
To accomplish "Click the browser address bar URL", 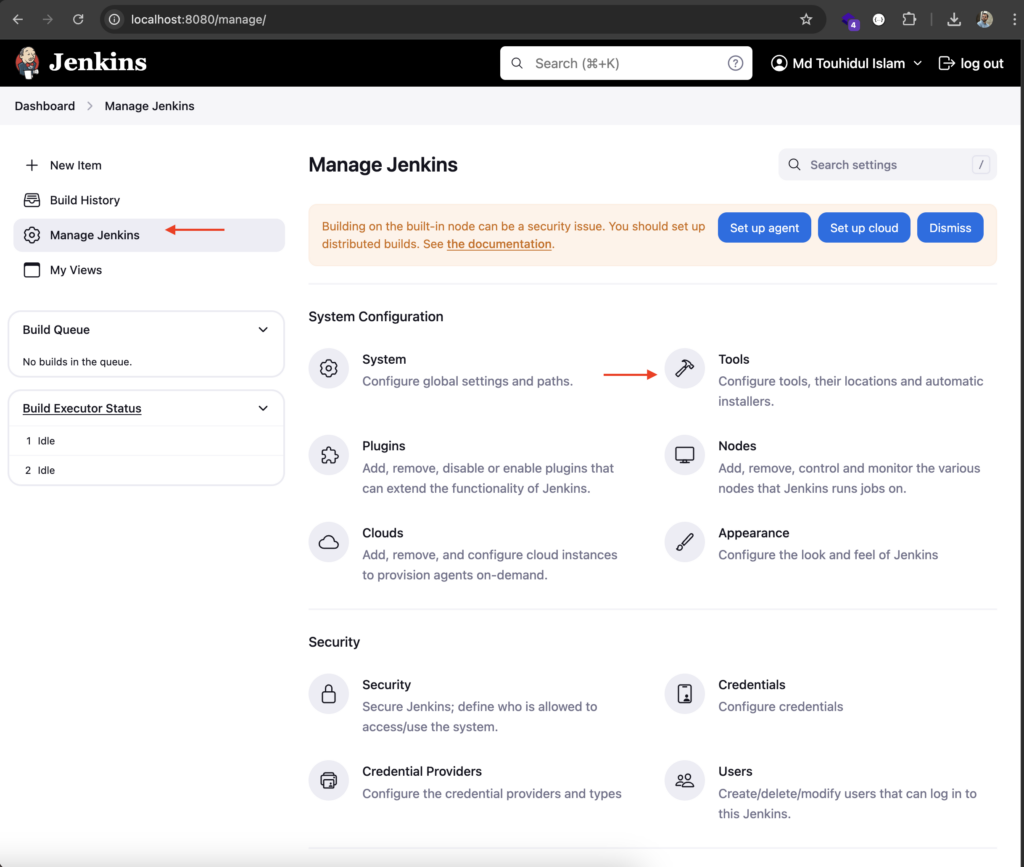I will point(199,20).
